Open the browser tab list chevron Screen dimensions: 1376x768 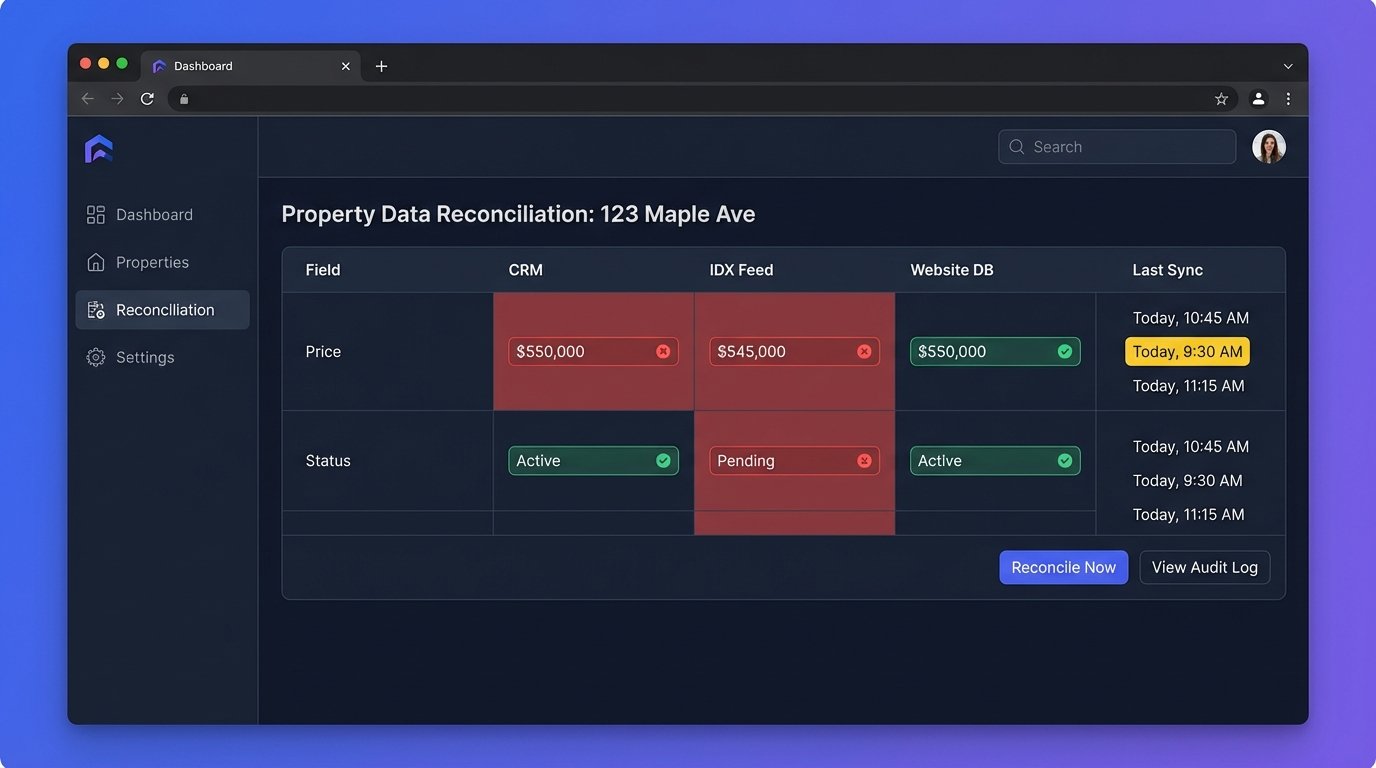(x=1287, y=66)
